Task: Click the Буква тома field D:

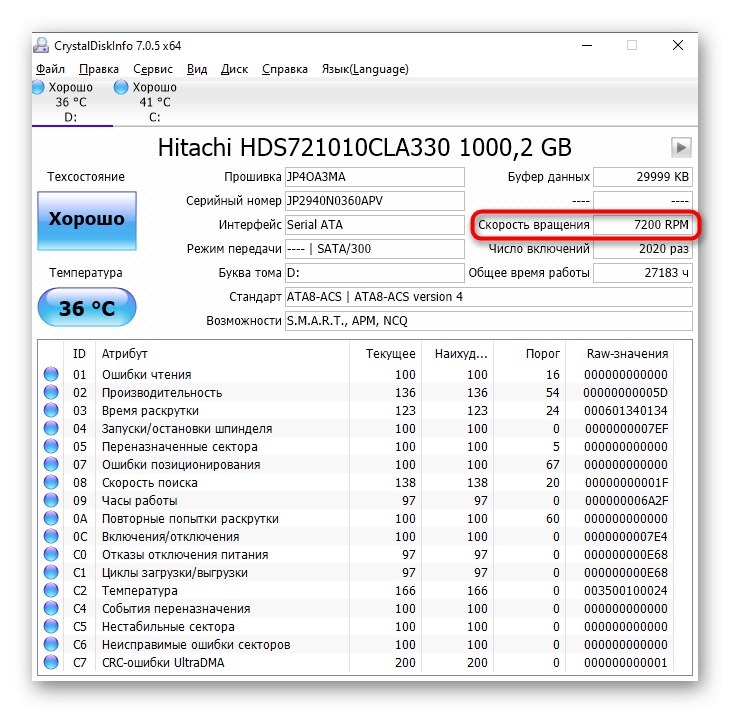Action: tap(374, 273)
